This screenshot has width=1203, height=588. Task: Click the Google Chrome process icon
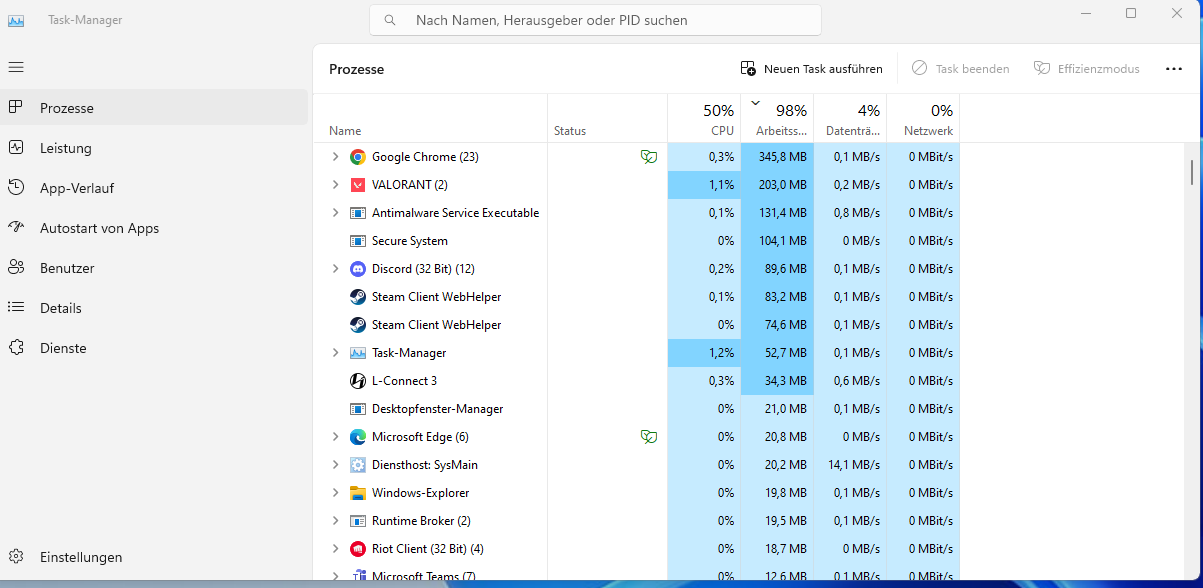pyautogui.click(x=358, y=157)
